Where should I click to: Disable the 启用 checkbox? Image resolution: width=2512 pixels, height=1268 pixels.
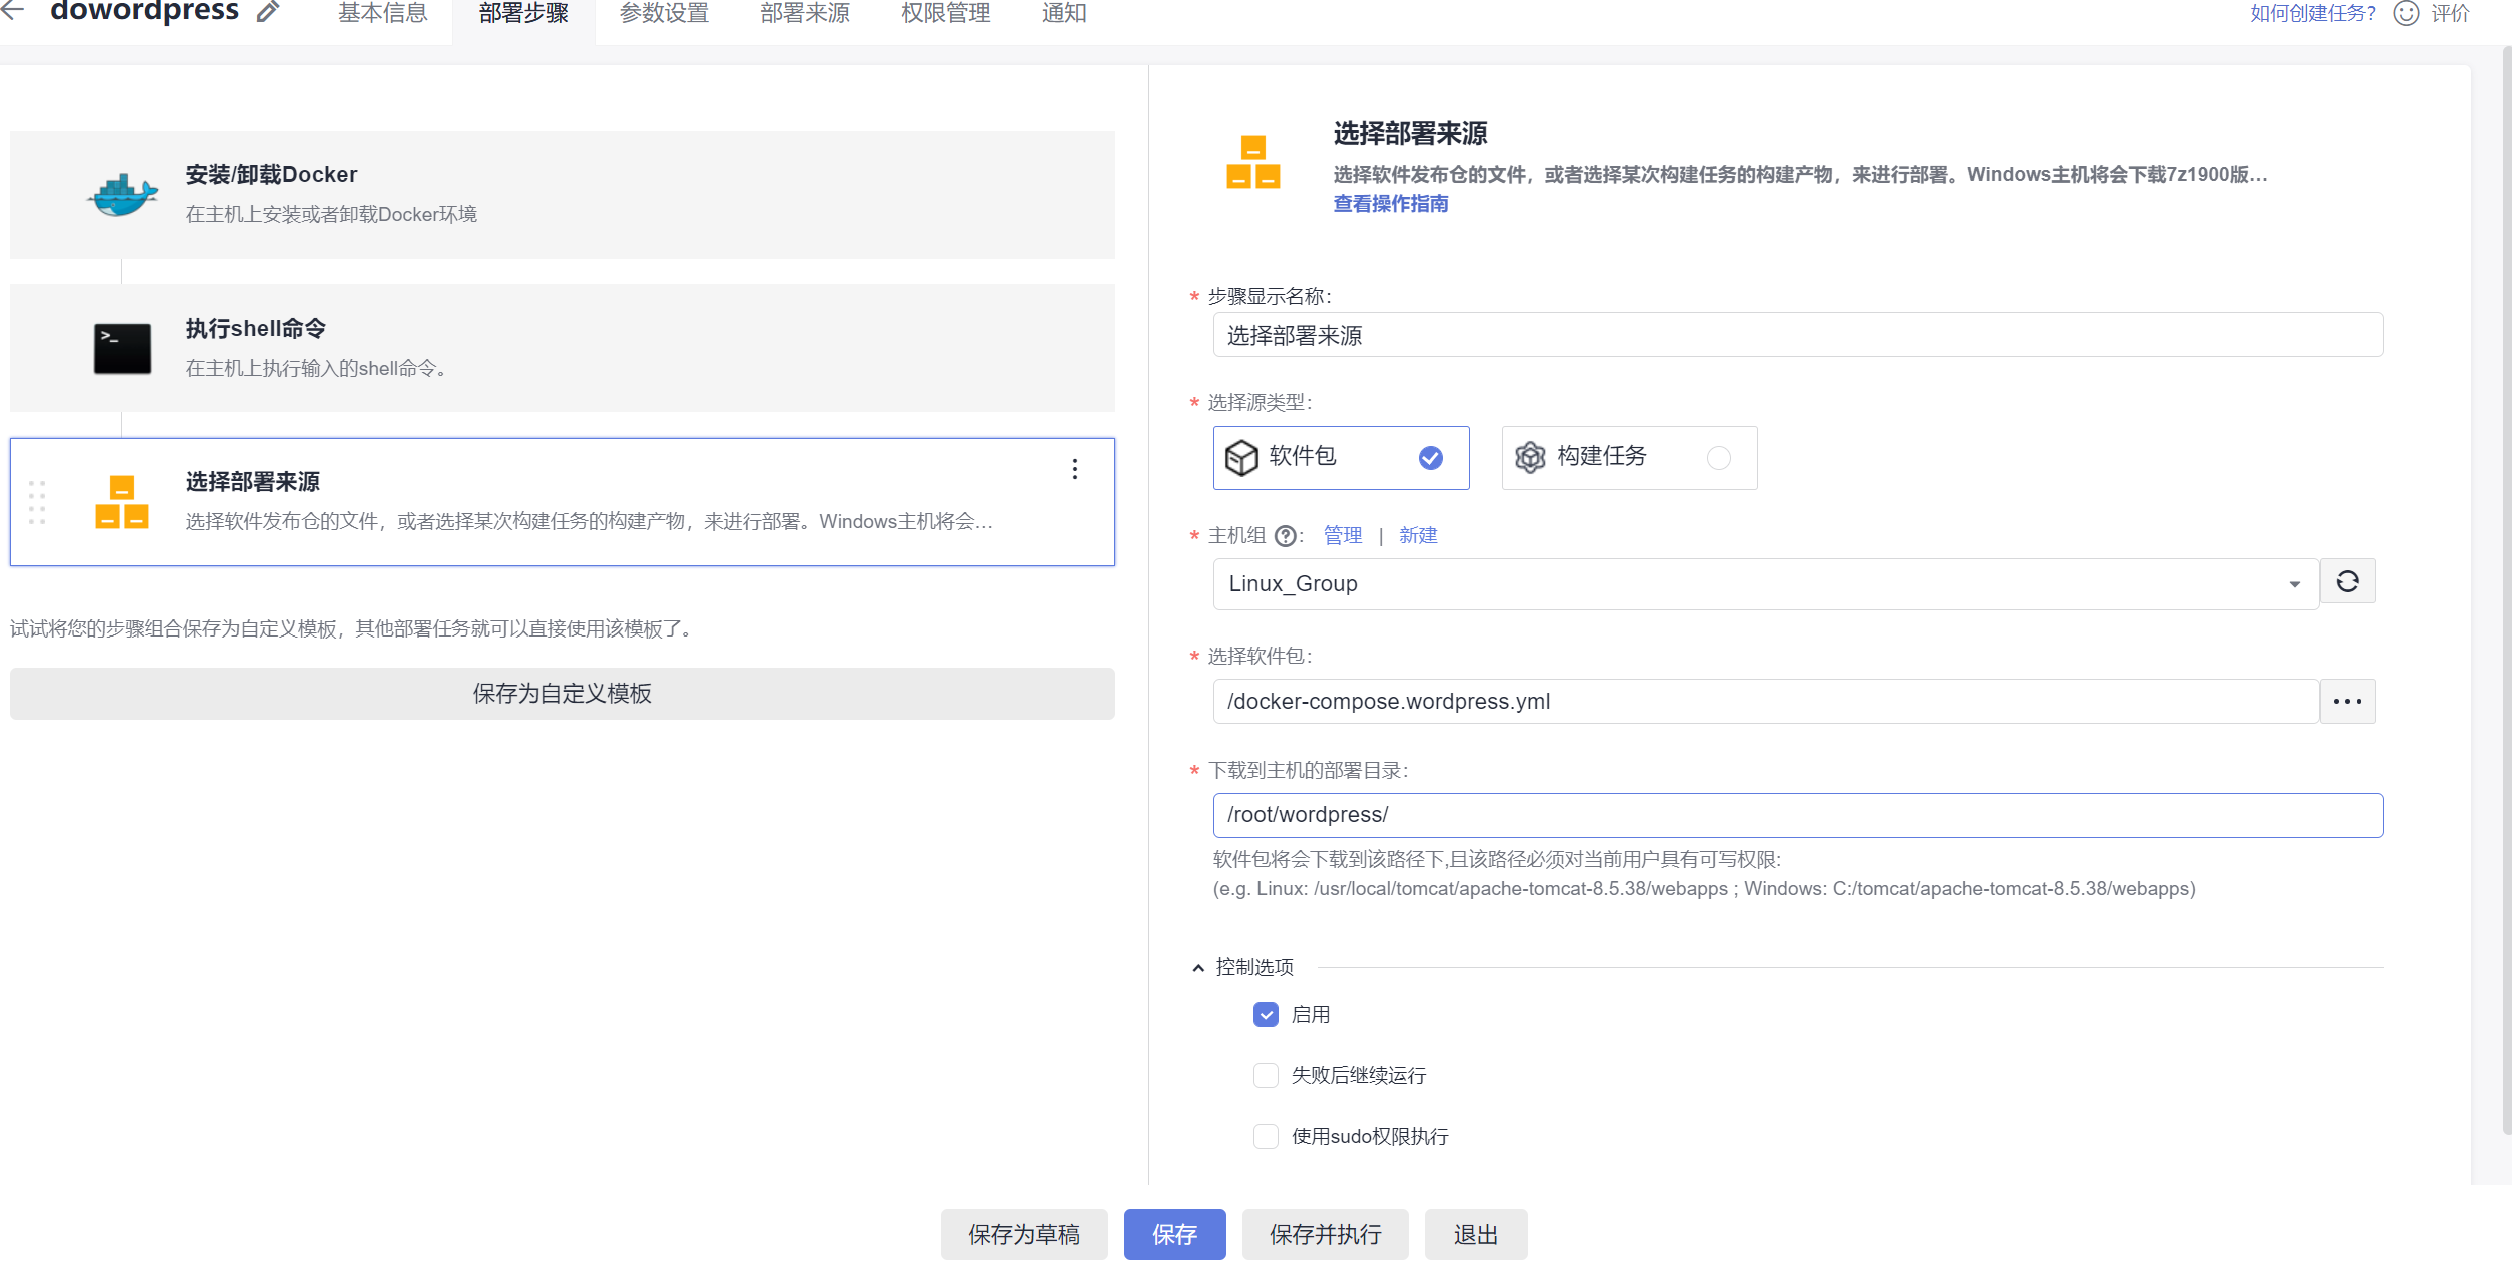(1266, 1015)
